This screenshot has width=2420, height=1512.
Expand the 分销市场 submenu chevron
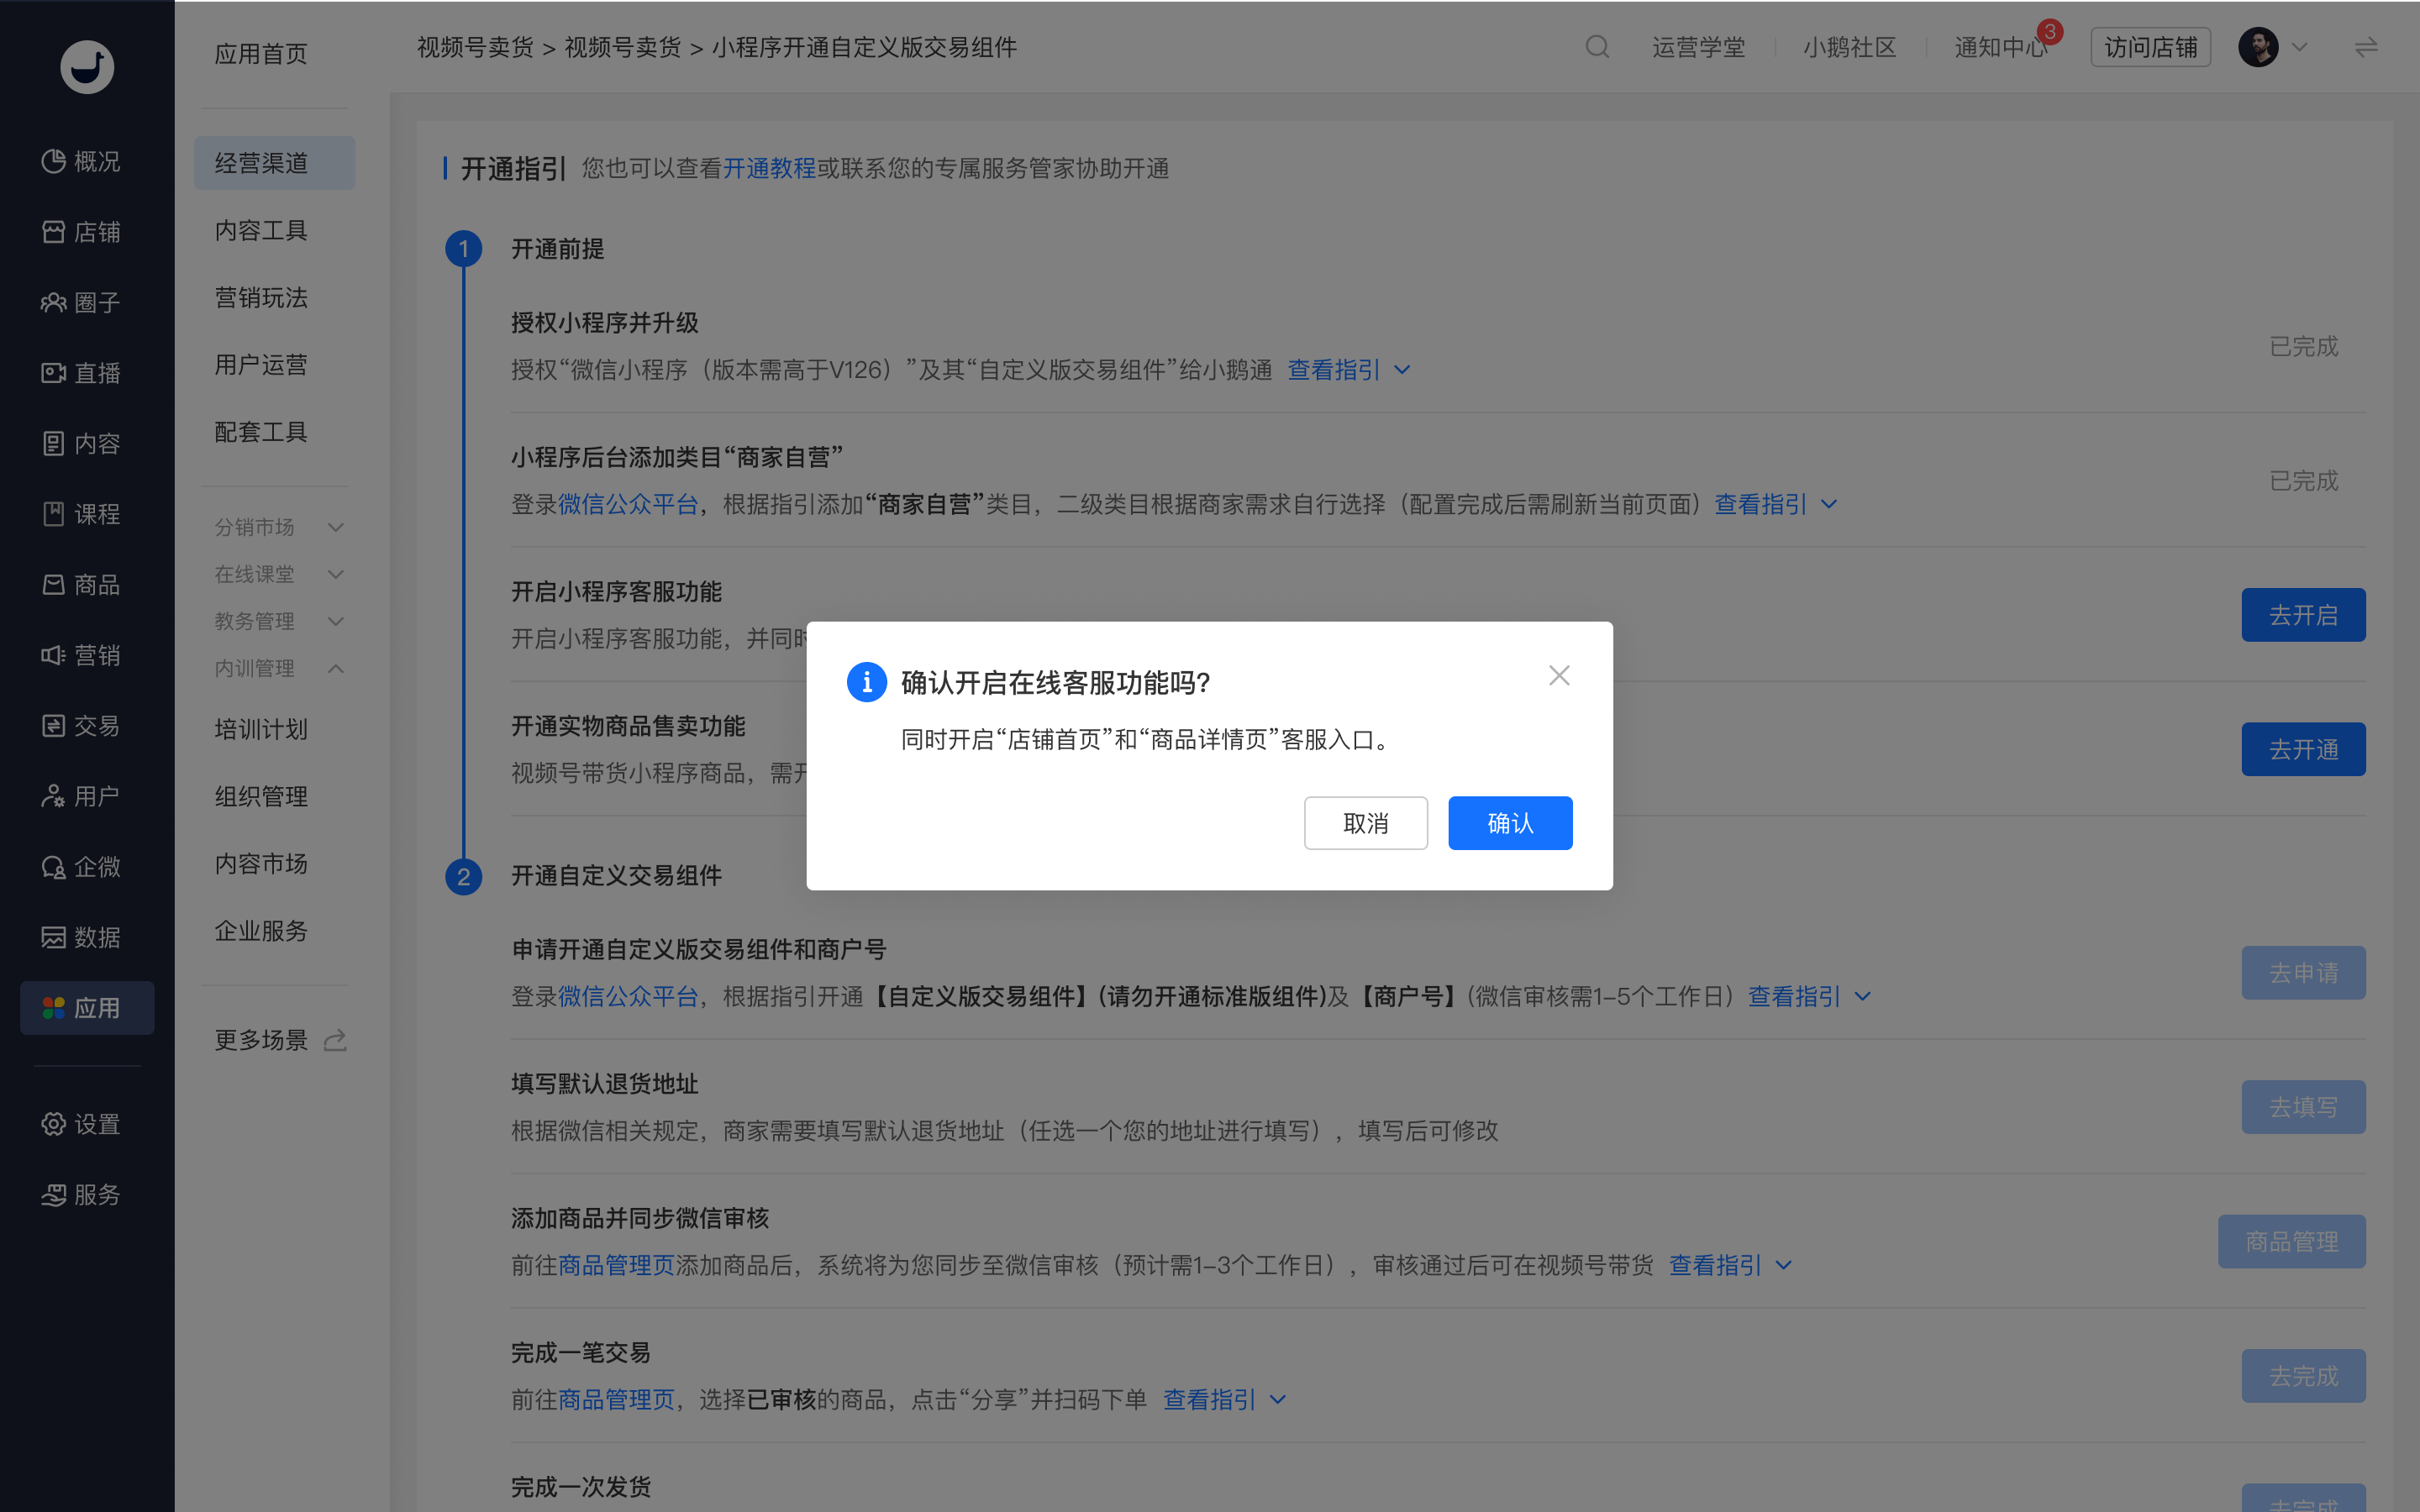pos(336,527)
